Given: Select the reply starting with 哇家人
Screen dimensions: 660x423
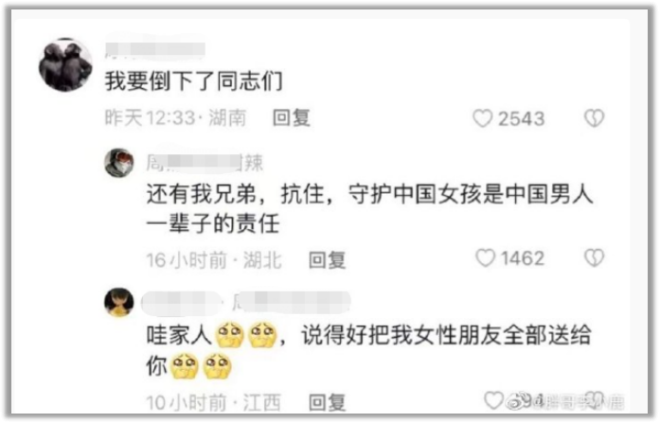Looking at the screenshot, I should tap(369, 350).
